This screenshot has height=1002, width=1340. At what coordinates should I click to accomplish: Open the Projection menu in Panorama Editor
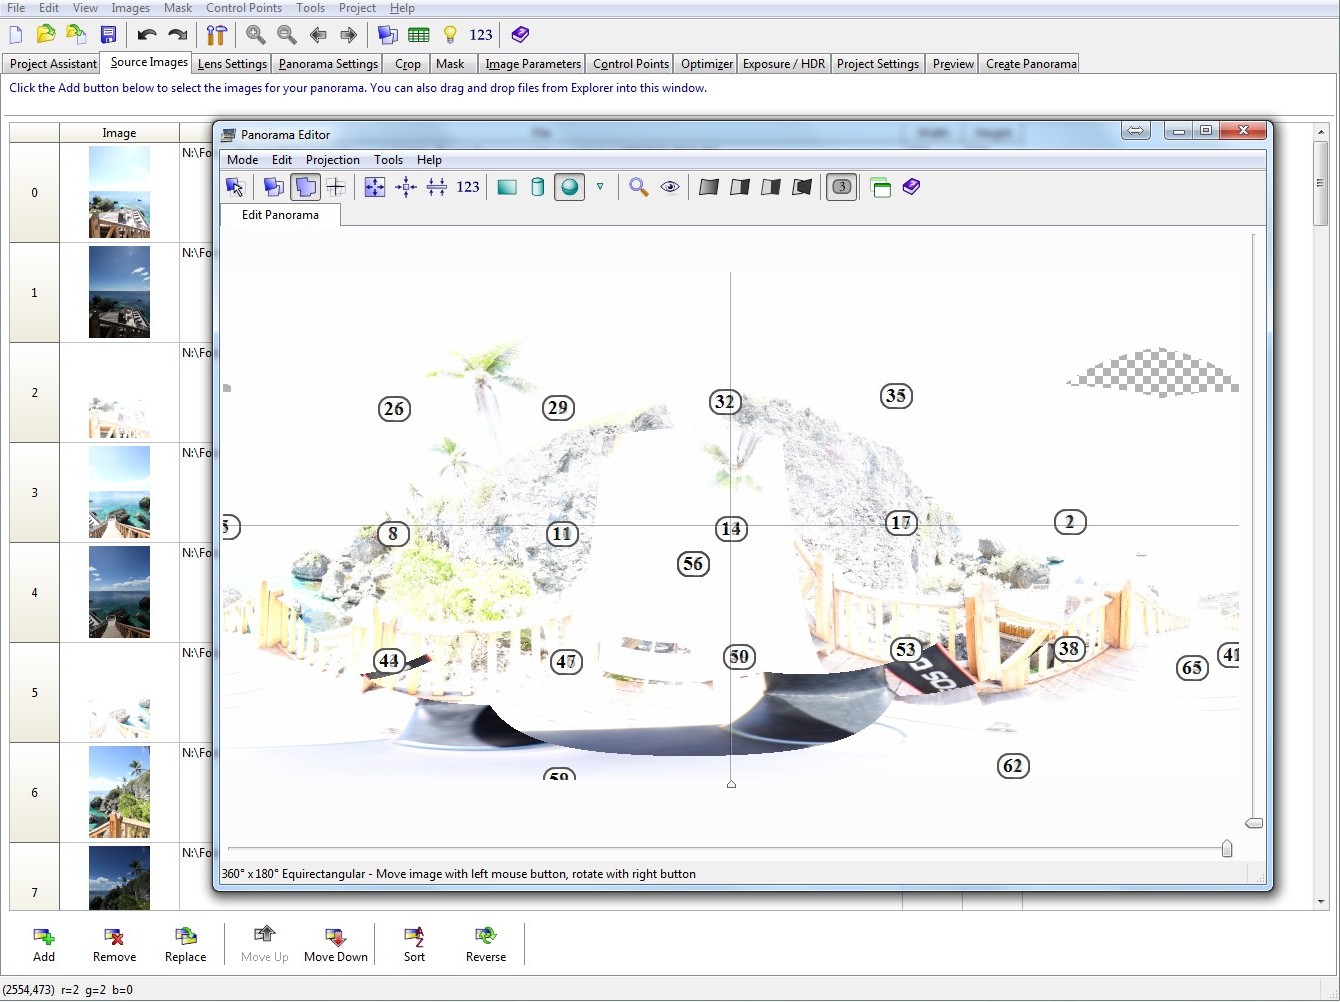coord(332,160)
